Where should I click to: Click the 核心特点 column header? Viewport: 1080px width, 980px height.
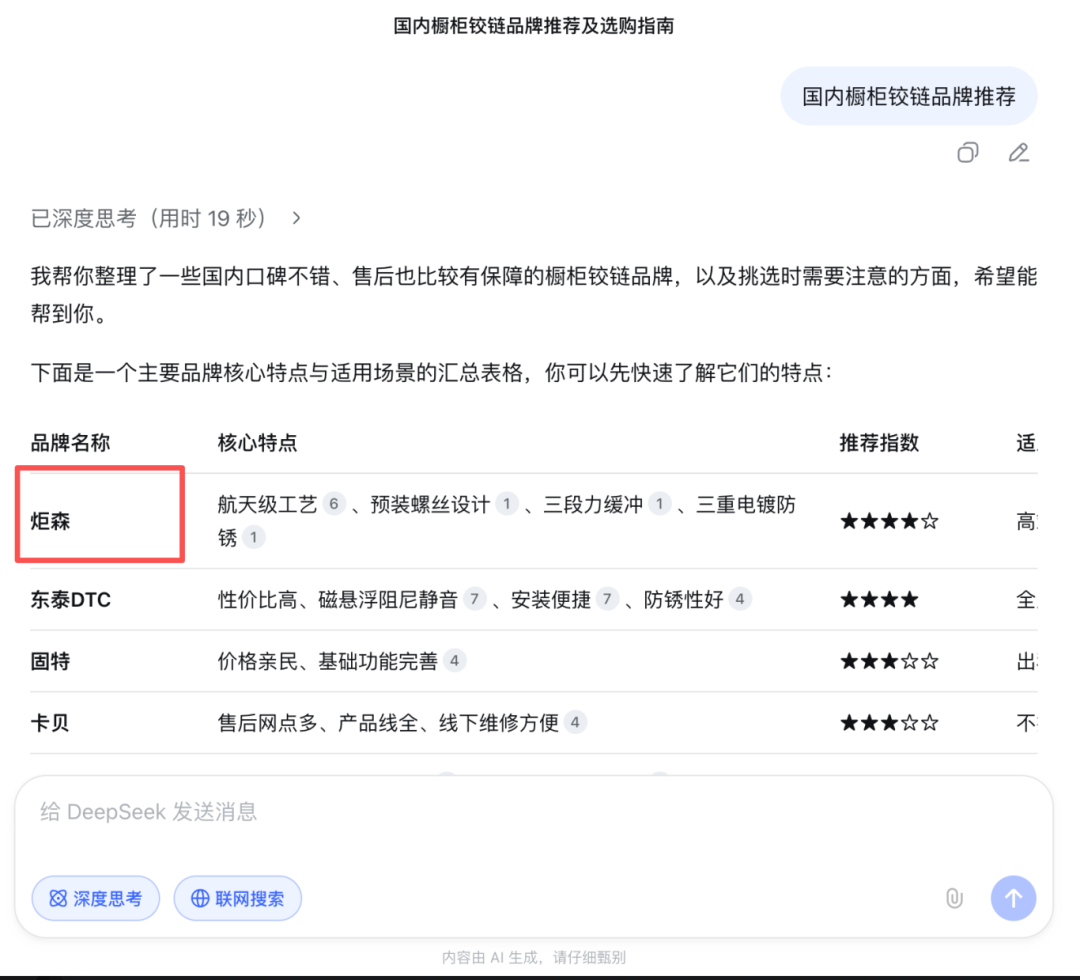[258, 443]
